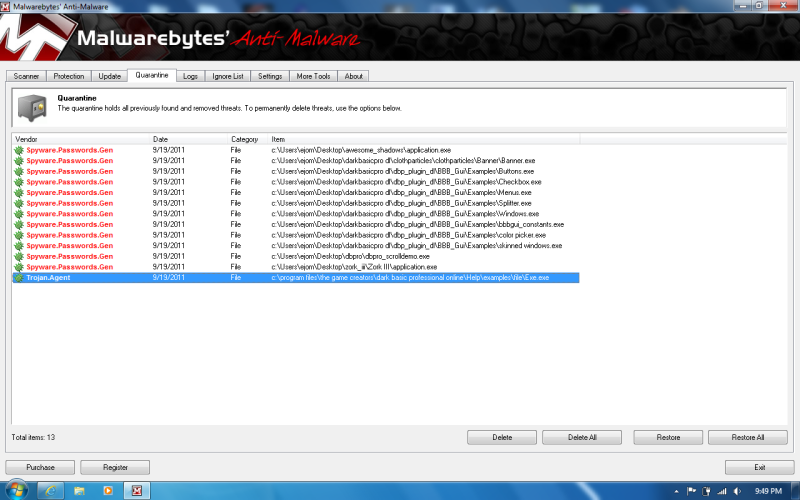Click the bug icon on Zork III application.exe row

tap(19, 267)
